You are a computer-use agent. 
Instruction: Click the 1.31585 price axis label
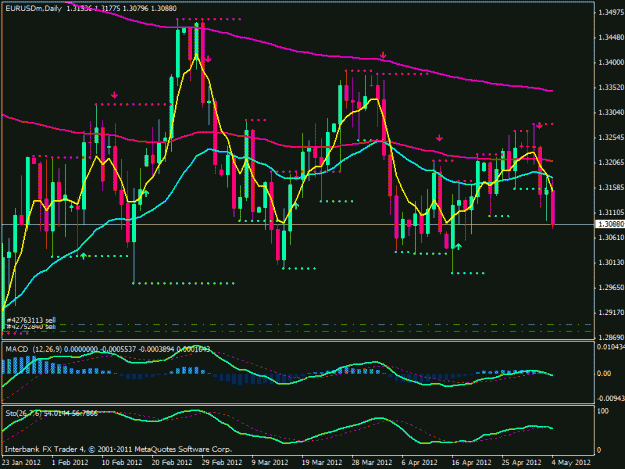[x=611, y=188]
